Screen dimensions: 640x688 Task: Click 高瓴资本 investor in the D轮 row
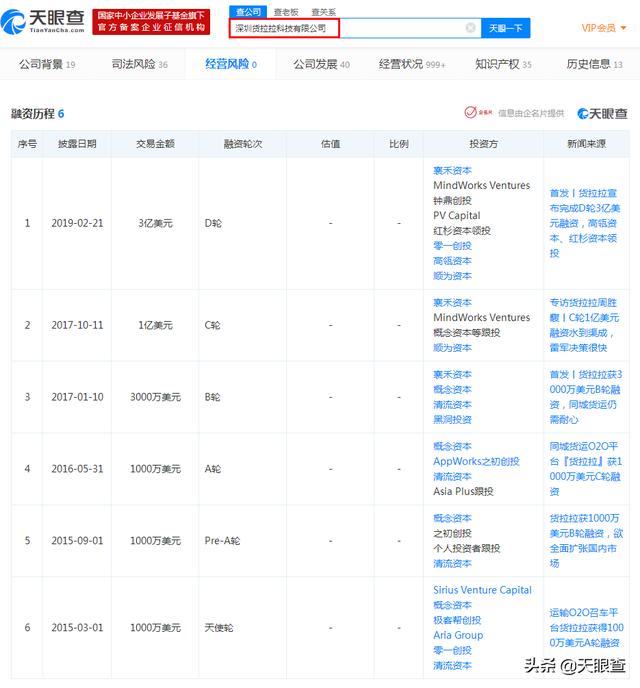point(452,261)
